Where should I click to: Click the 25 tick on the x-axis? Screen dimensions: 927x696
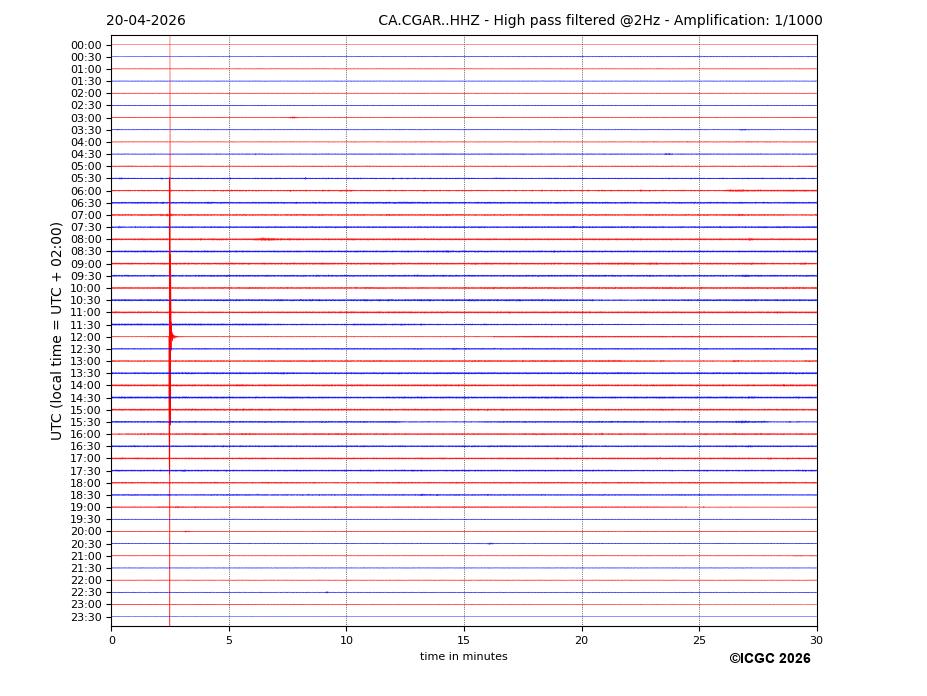click(699, 640)
